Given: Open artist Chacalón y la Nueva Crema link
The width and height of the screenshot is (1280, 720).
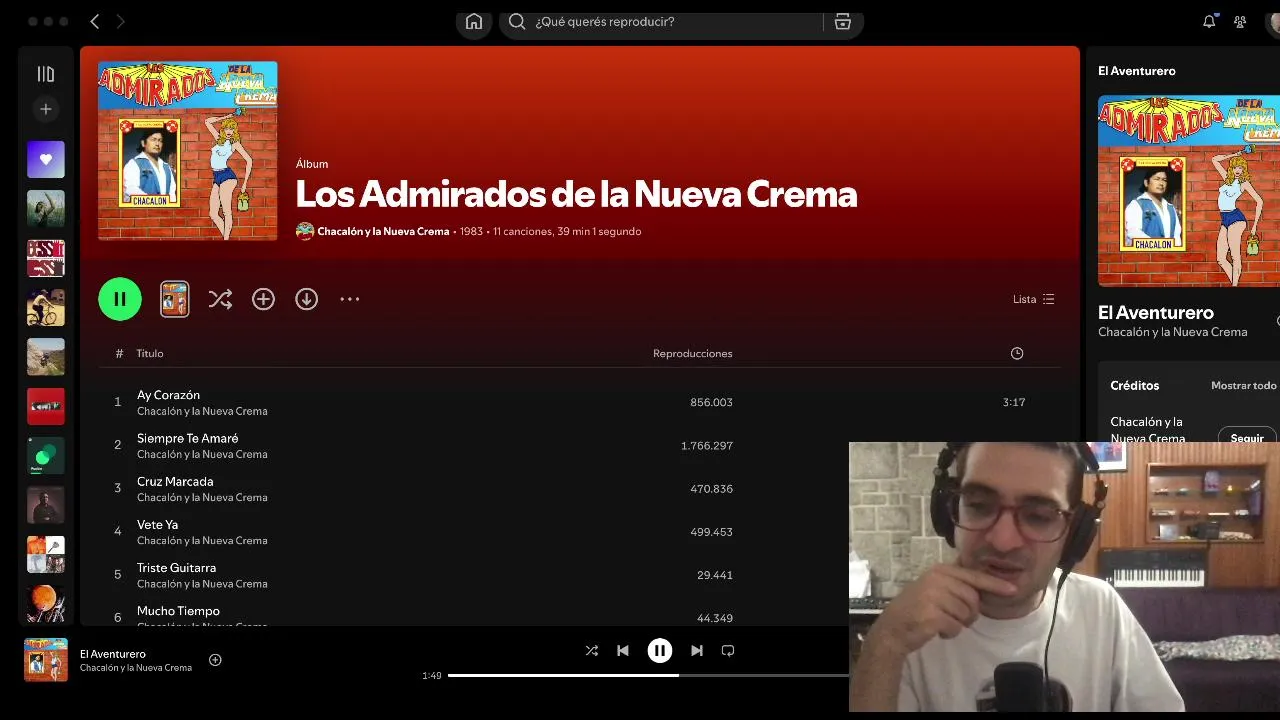Looking at the screenshot, I should point(383,231).
